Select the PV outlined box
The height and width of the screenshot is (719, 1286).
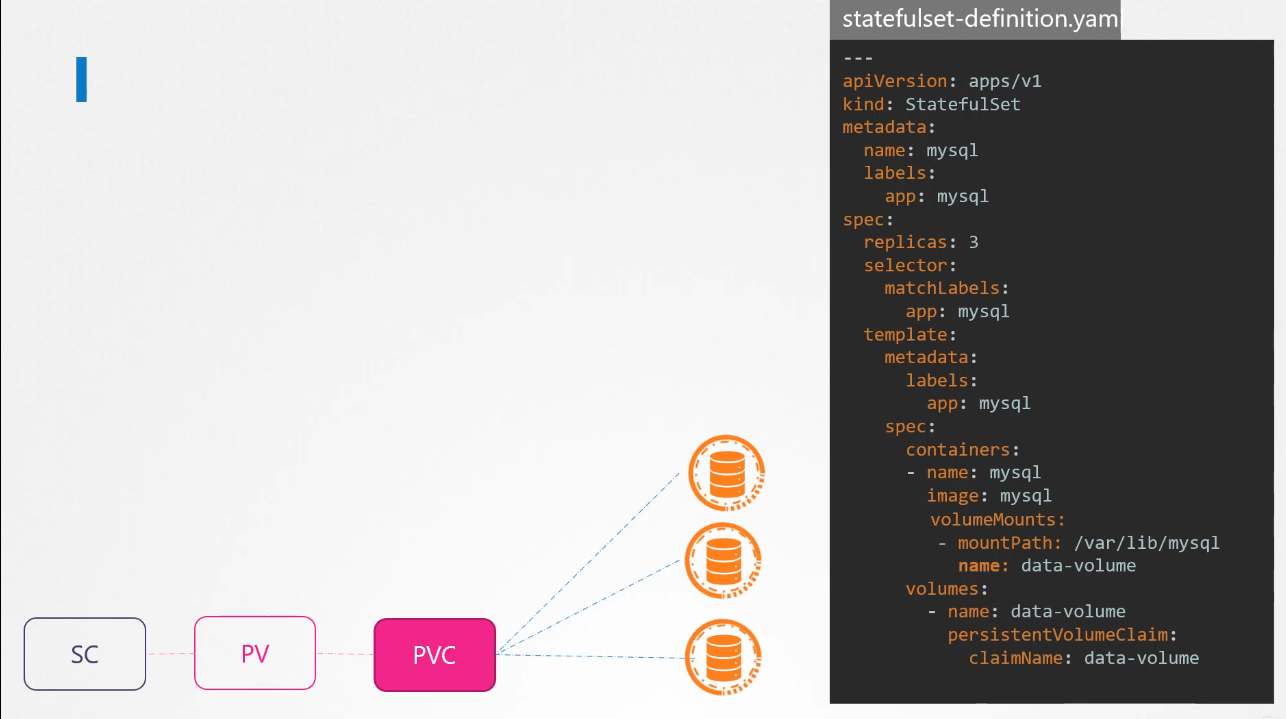pos(255,654)
